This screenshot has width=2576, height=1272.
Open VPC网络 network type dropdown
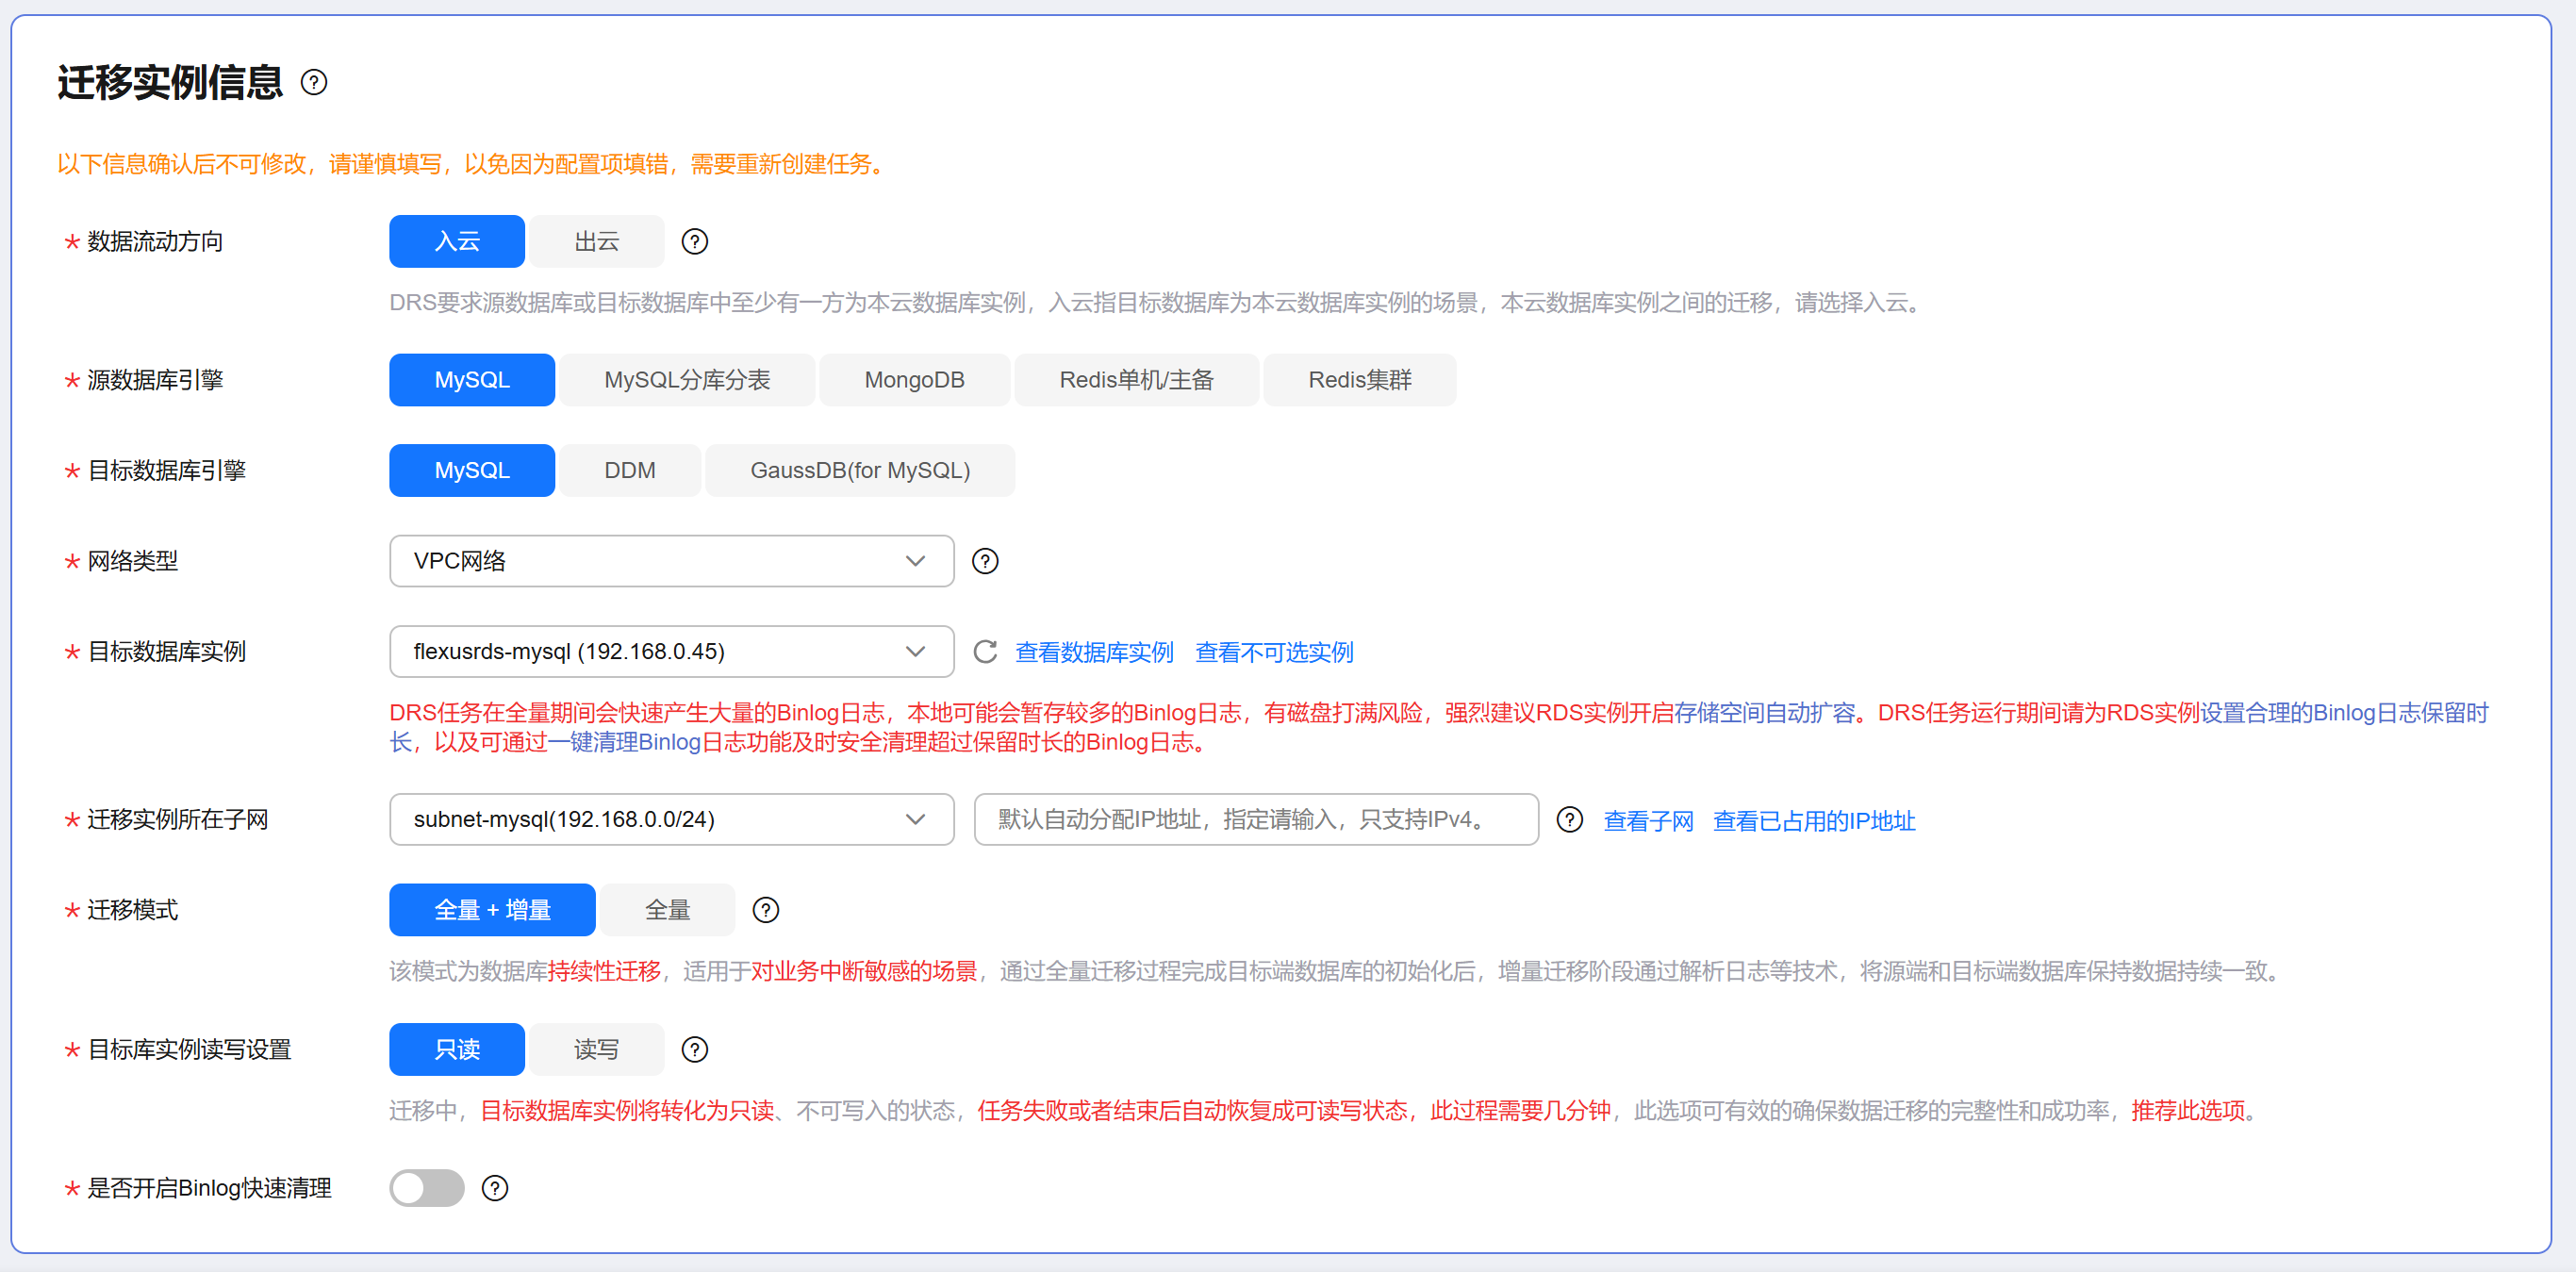(x=672, y=562)
